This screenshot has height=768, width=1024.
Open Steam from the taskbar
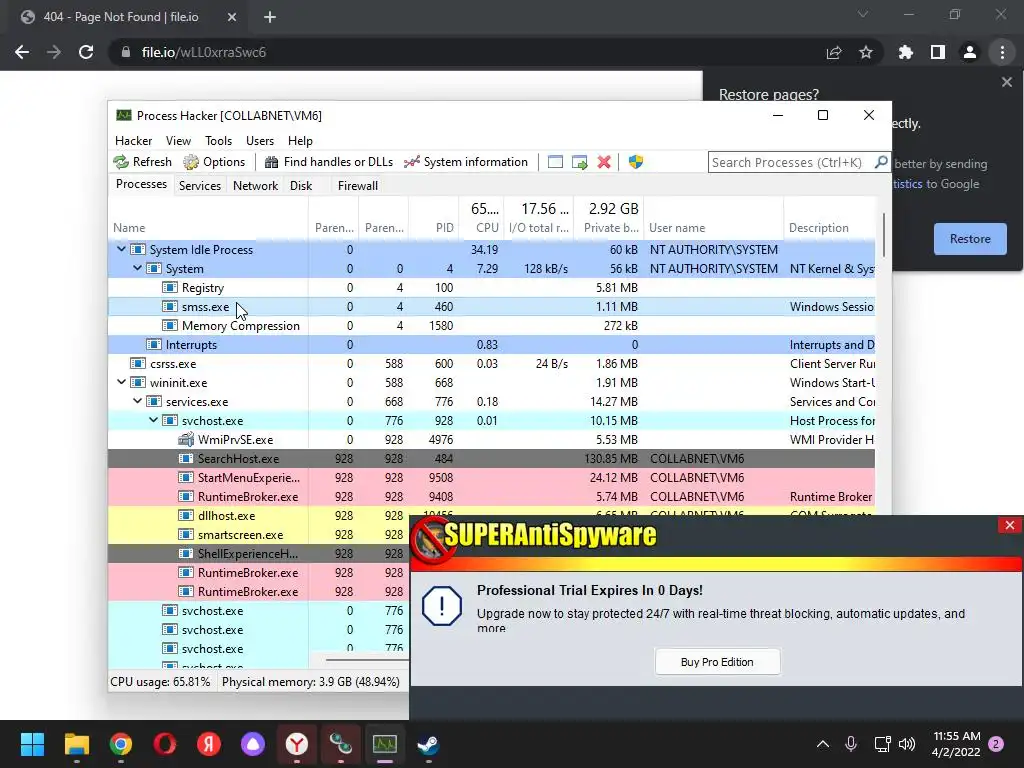pyautogui.click(x=428, y=744)
